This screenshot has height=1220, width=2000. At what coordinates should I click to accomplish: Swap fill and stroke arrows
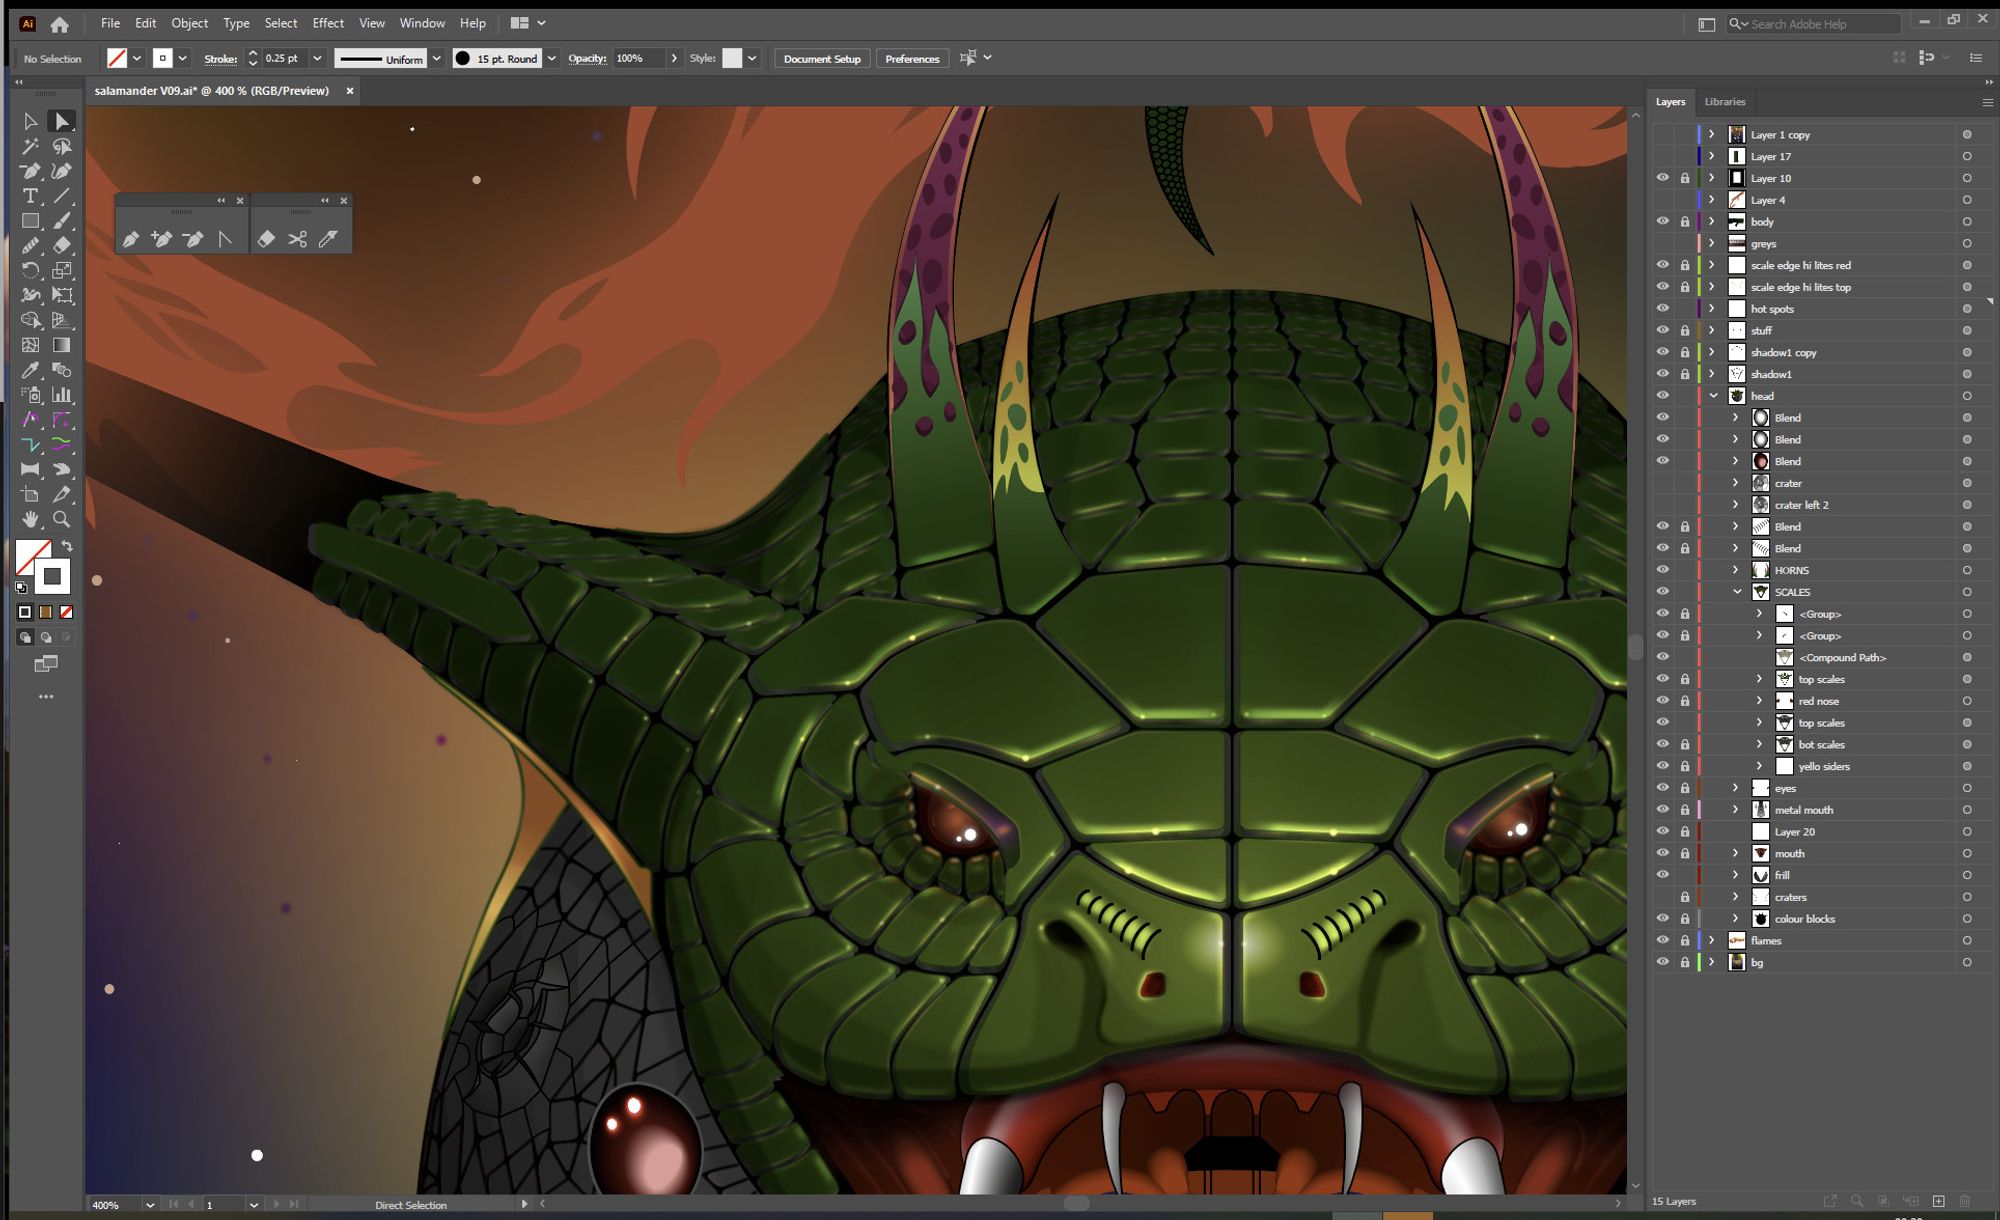67,546
